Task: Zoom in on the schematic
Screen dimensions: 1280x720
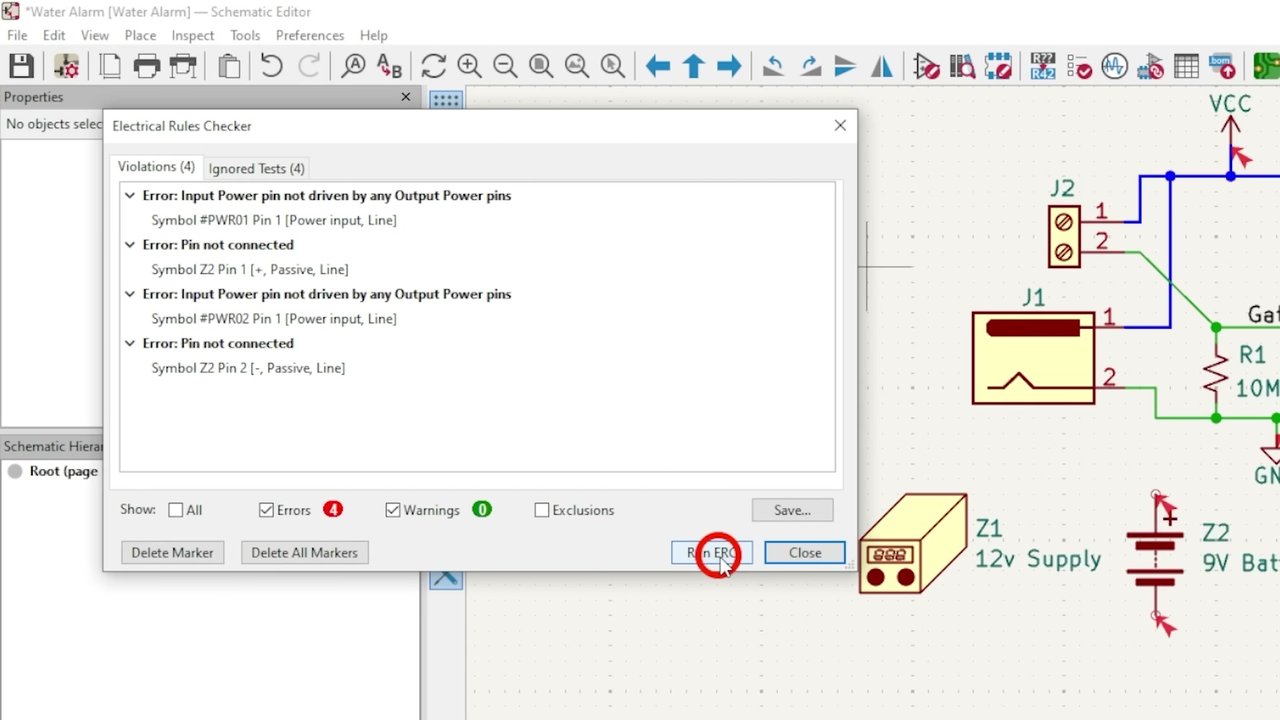Action: click(x=469, y=66)
